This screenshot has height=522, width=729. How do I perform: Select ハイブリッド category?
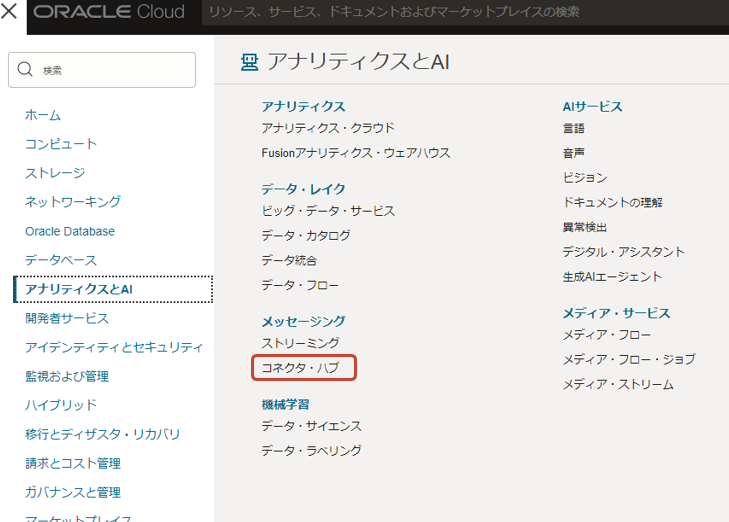61,405
